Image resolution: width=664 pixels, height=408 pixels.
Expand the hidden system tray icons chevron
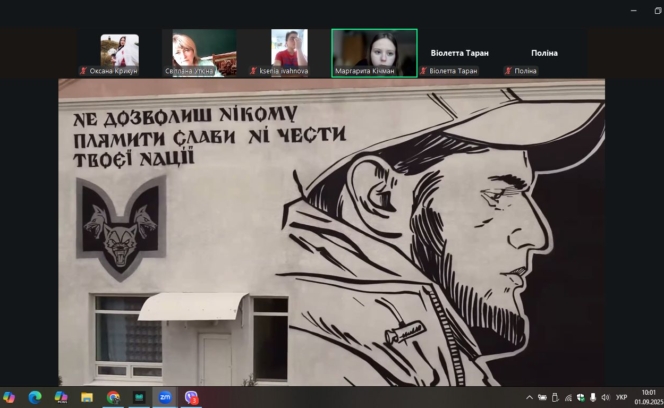click(x=529, y=397)
